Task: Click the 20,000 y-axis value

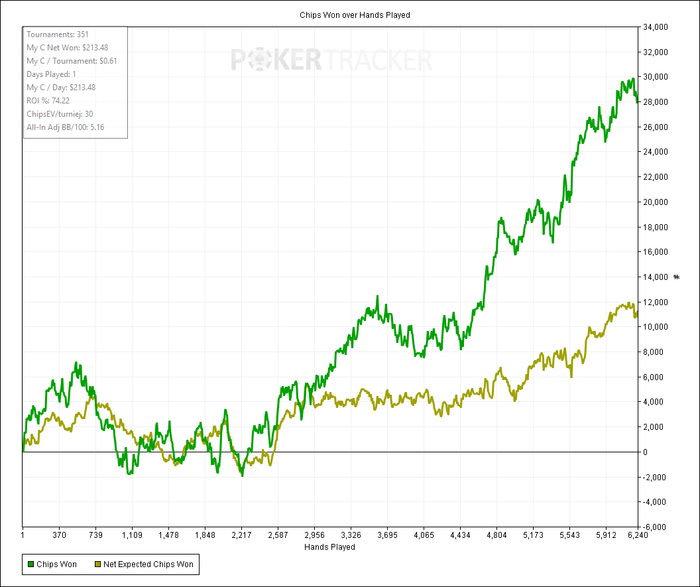Action: [x=655, y=202]
